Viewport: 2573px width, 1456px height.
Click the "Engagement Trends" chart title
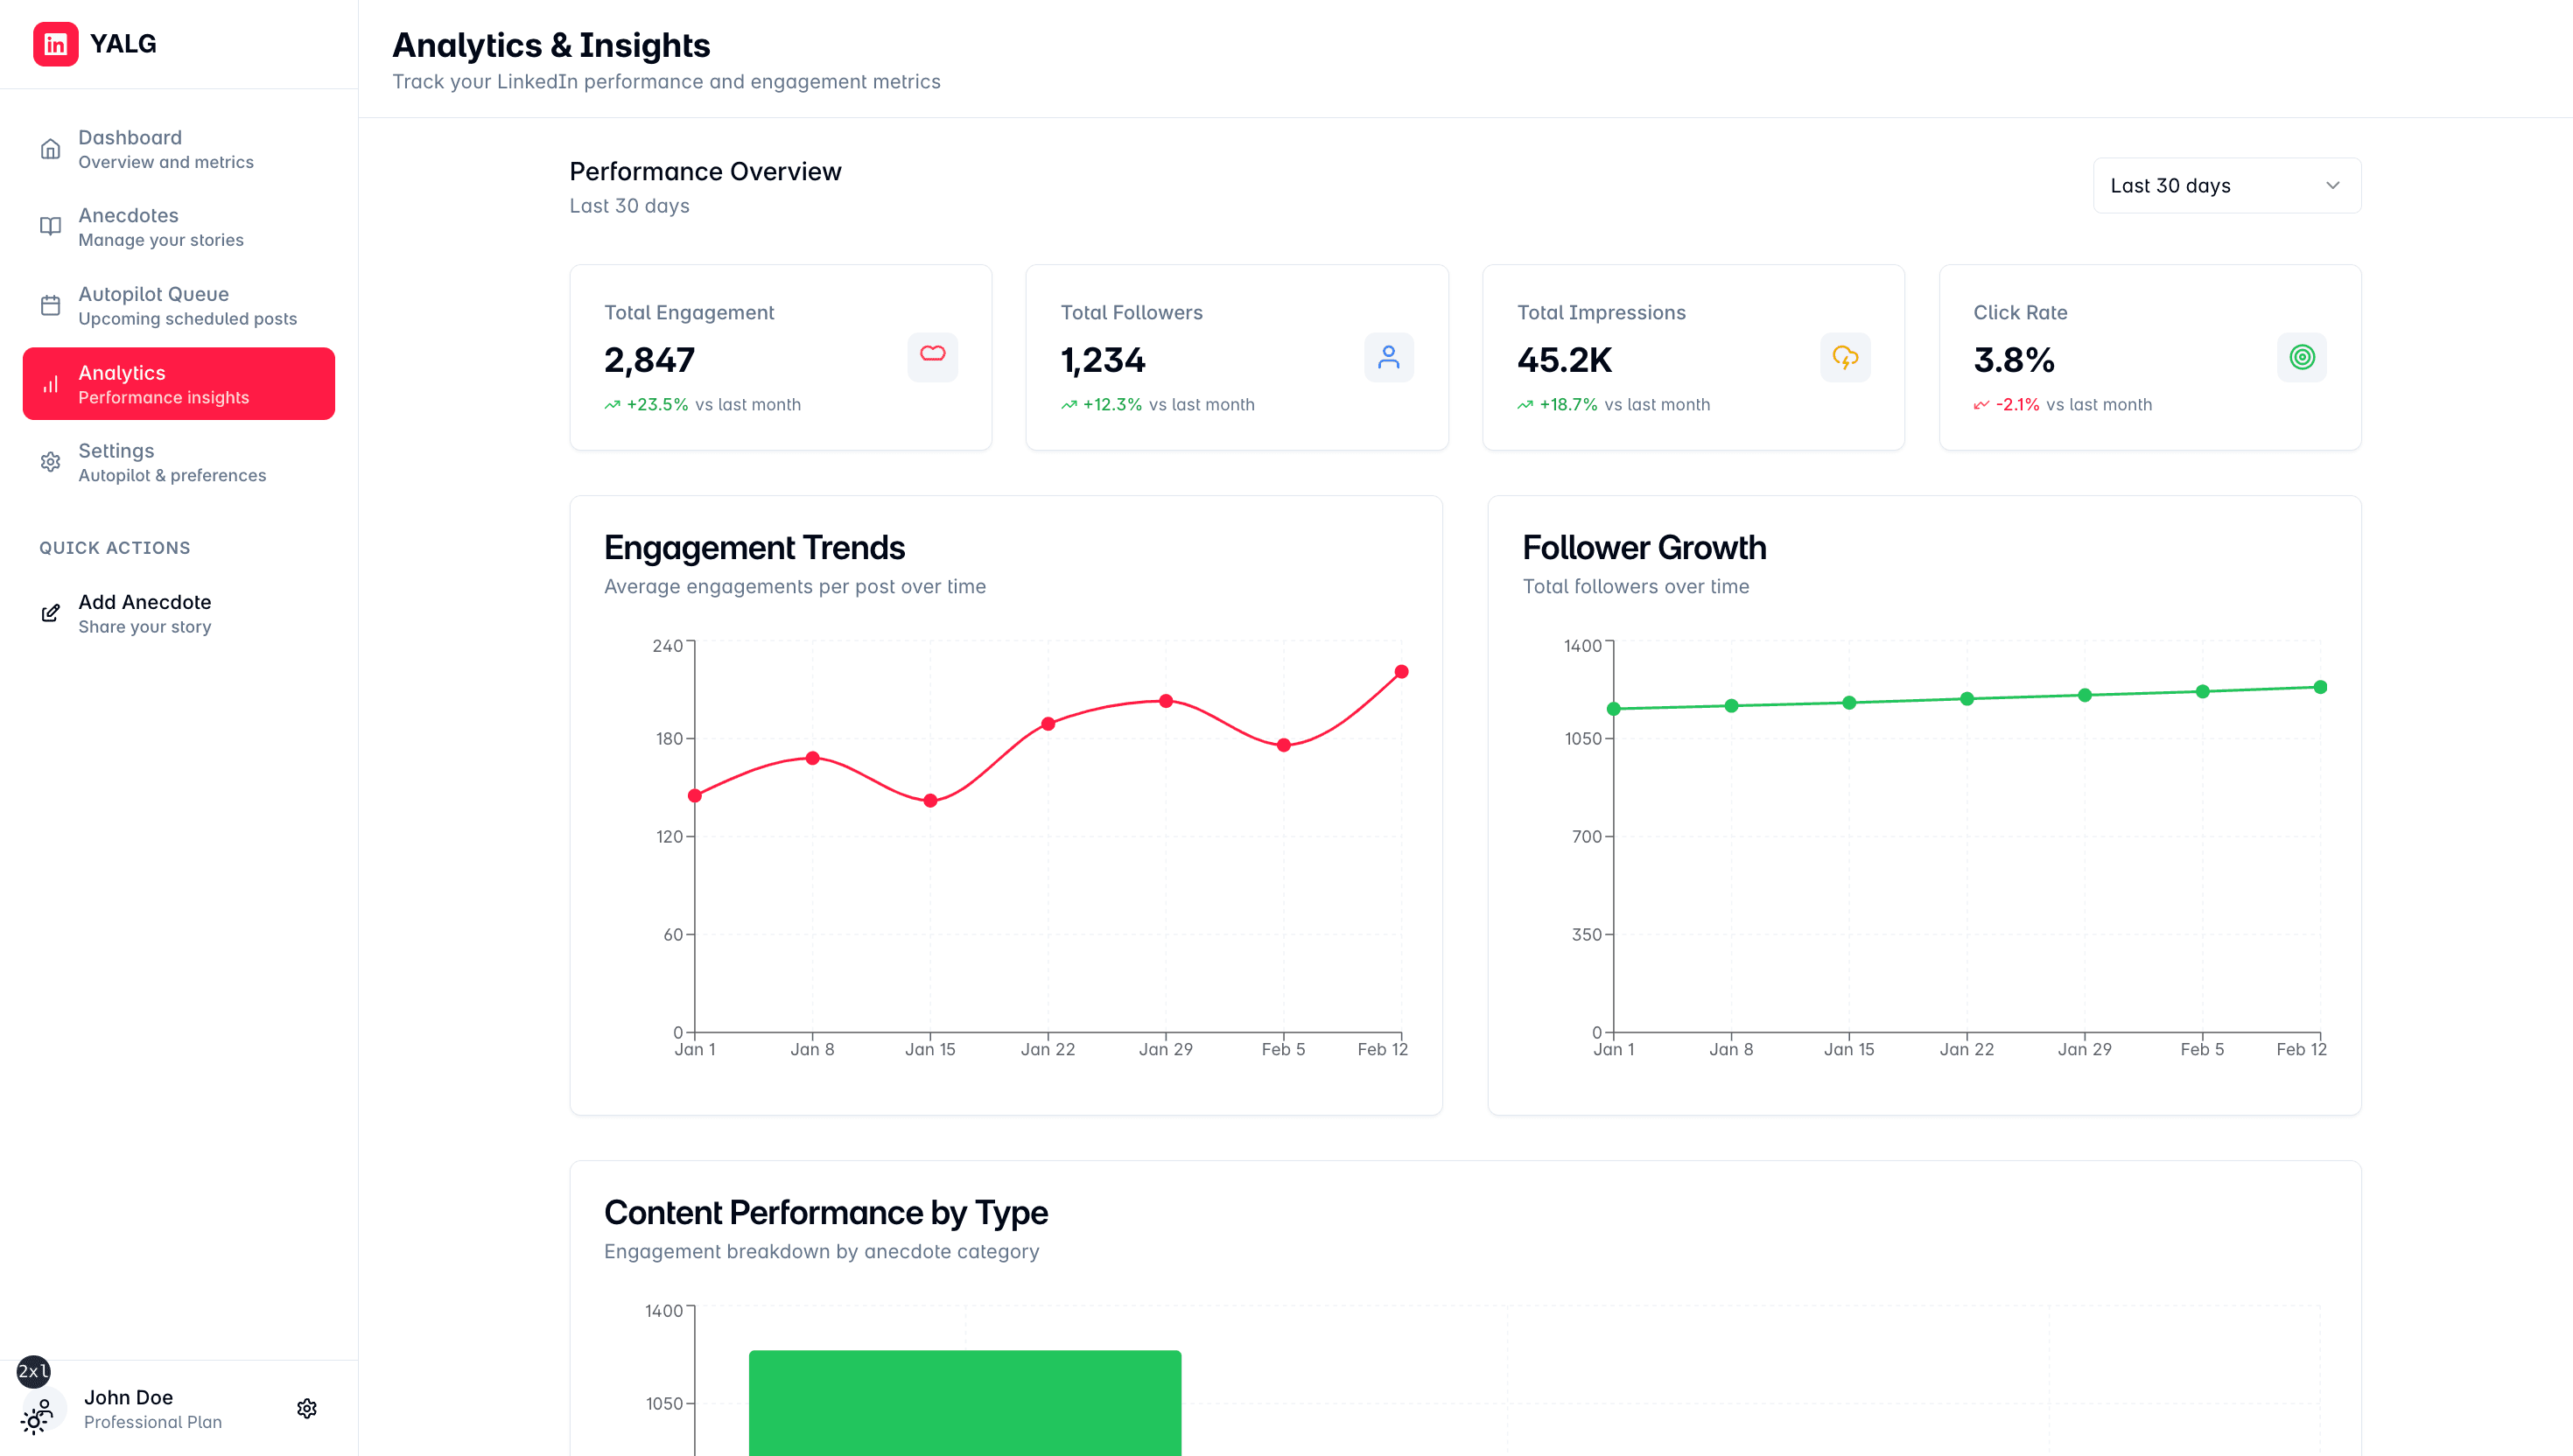pos(755,548)
